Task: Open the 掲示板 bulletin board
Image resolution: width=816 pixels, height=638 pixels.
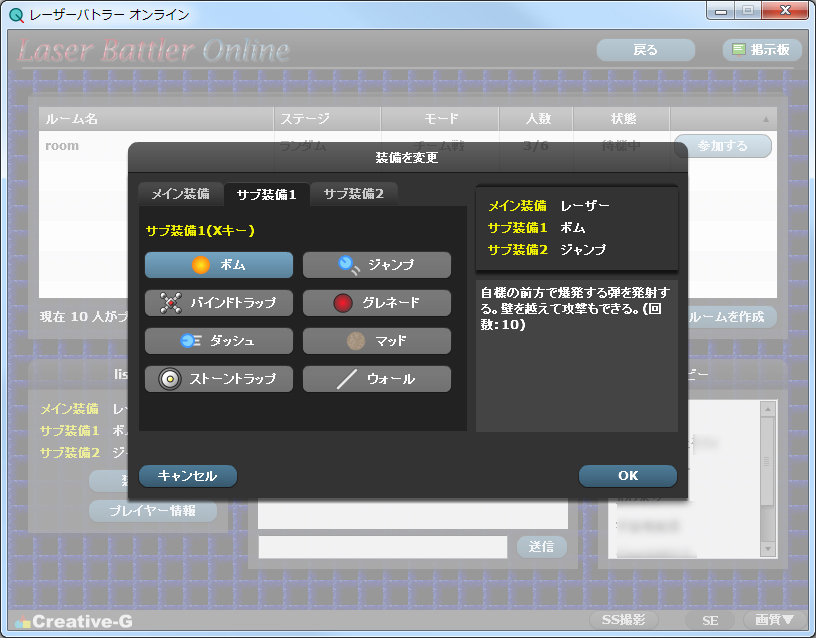Action: point(762,49)
